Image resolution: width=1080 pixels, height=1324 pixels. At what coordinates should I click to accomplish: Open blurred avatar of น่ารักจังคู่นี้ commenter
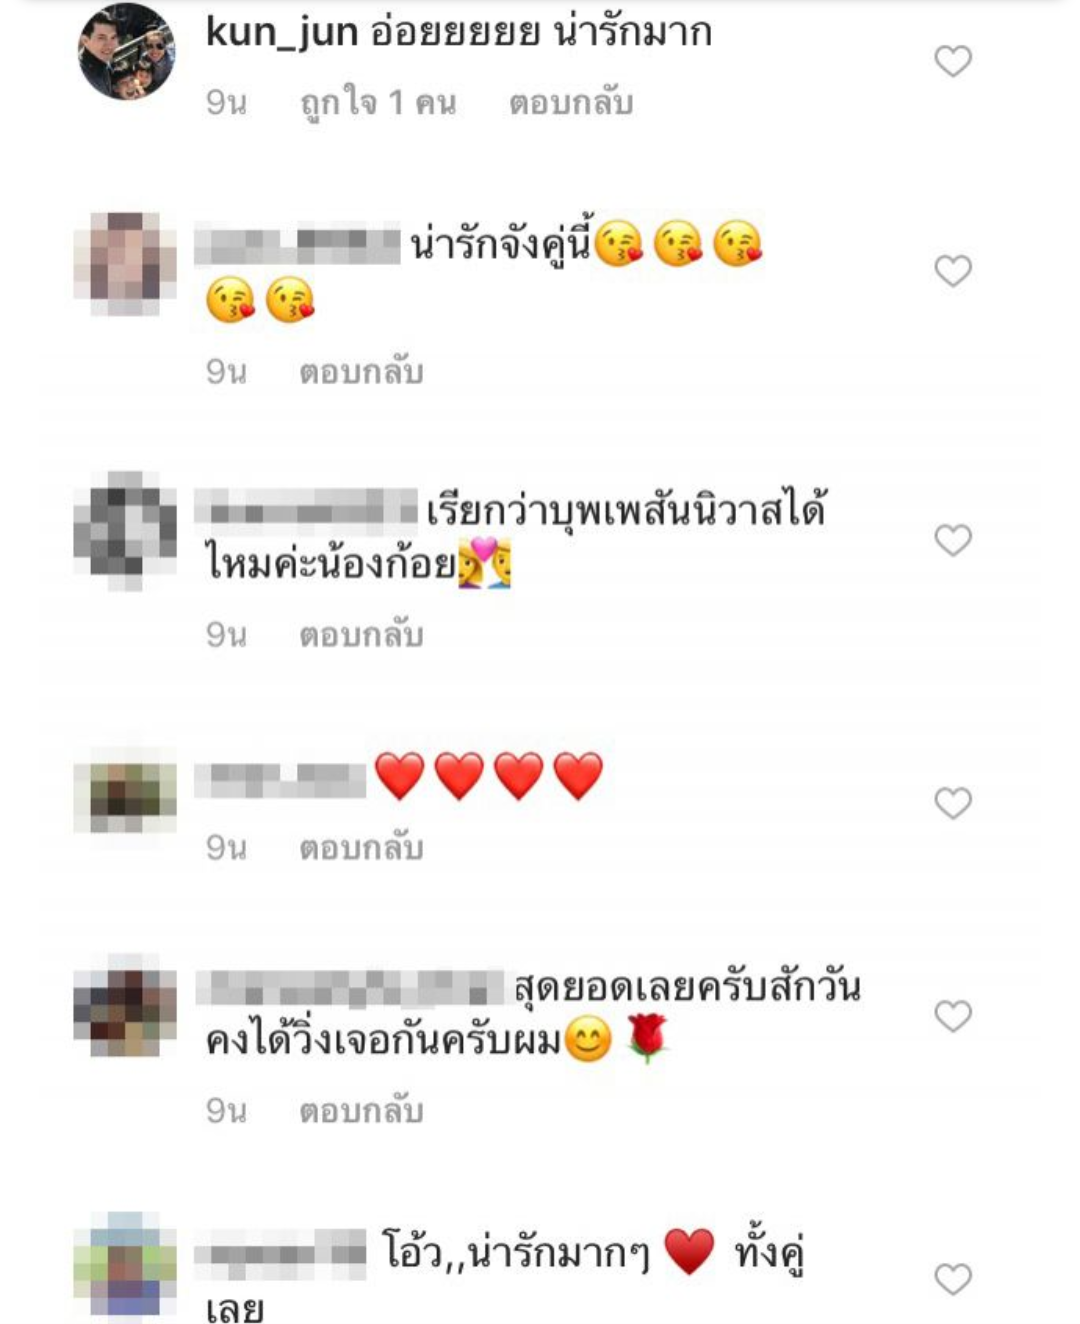pos(126,263)
